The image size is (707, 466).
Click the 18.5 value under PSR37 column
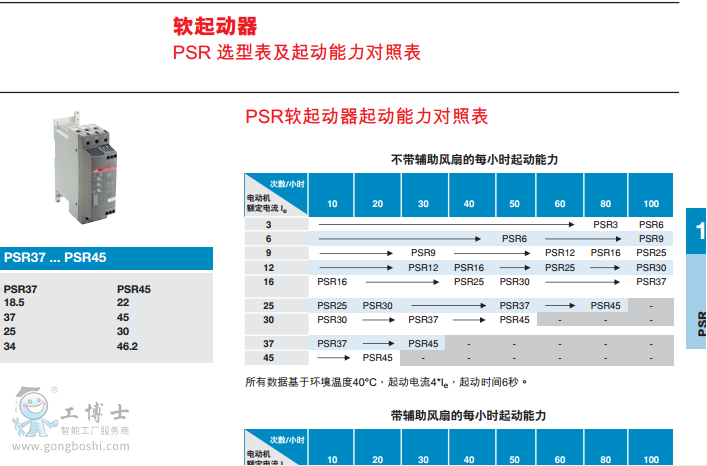15,302
